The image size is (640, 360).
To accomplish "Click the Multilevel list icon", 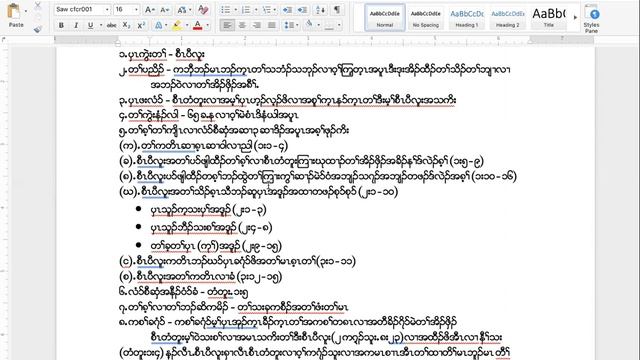I will click(x=266, y=10).
